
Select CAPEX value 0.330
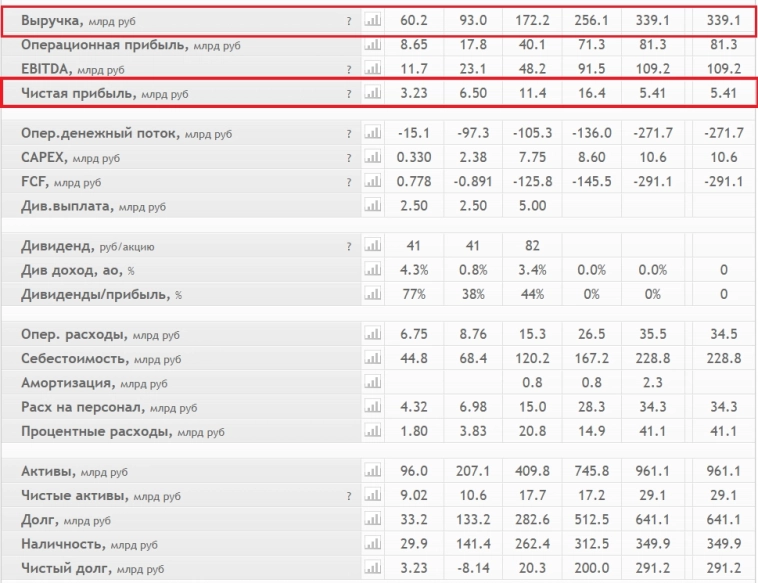pos(414,157)
